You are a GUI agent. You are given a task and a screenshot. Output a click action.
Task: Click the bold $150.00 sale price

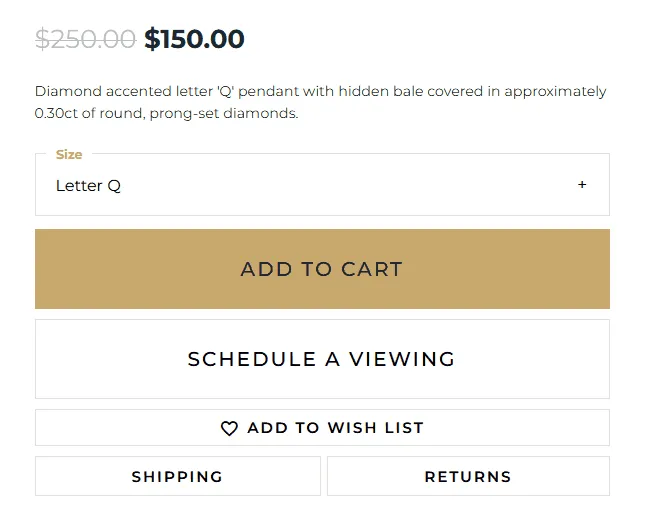pyautogui.click(x=194, y=39)
